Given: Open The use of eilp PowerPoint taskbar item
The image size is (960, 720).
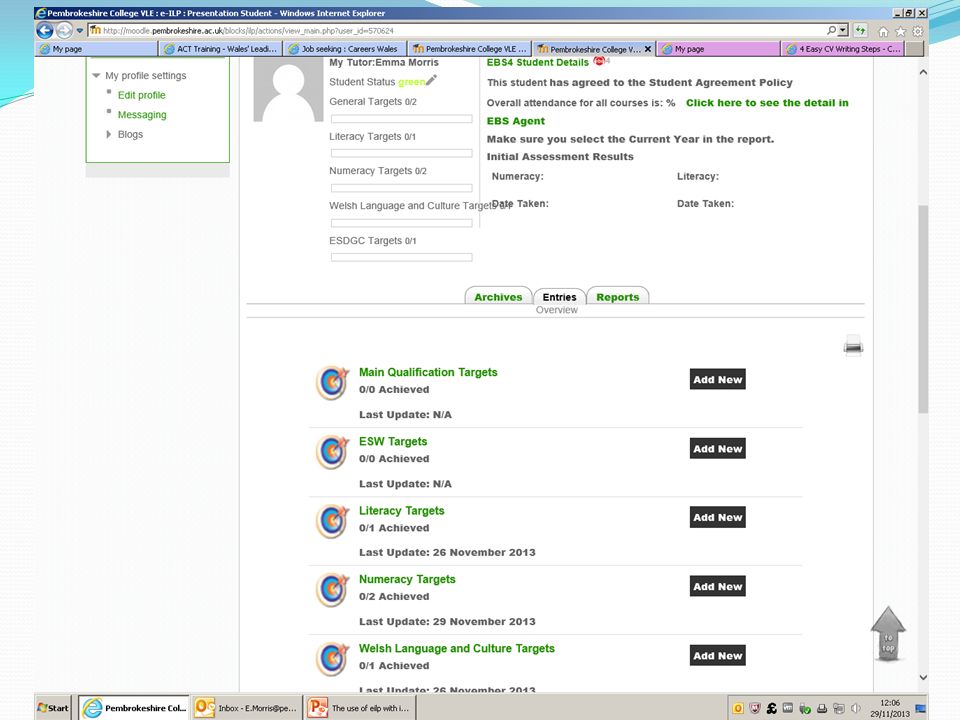Looking at the screenshot, I should pyautogui.click(x=360, y=708).
